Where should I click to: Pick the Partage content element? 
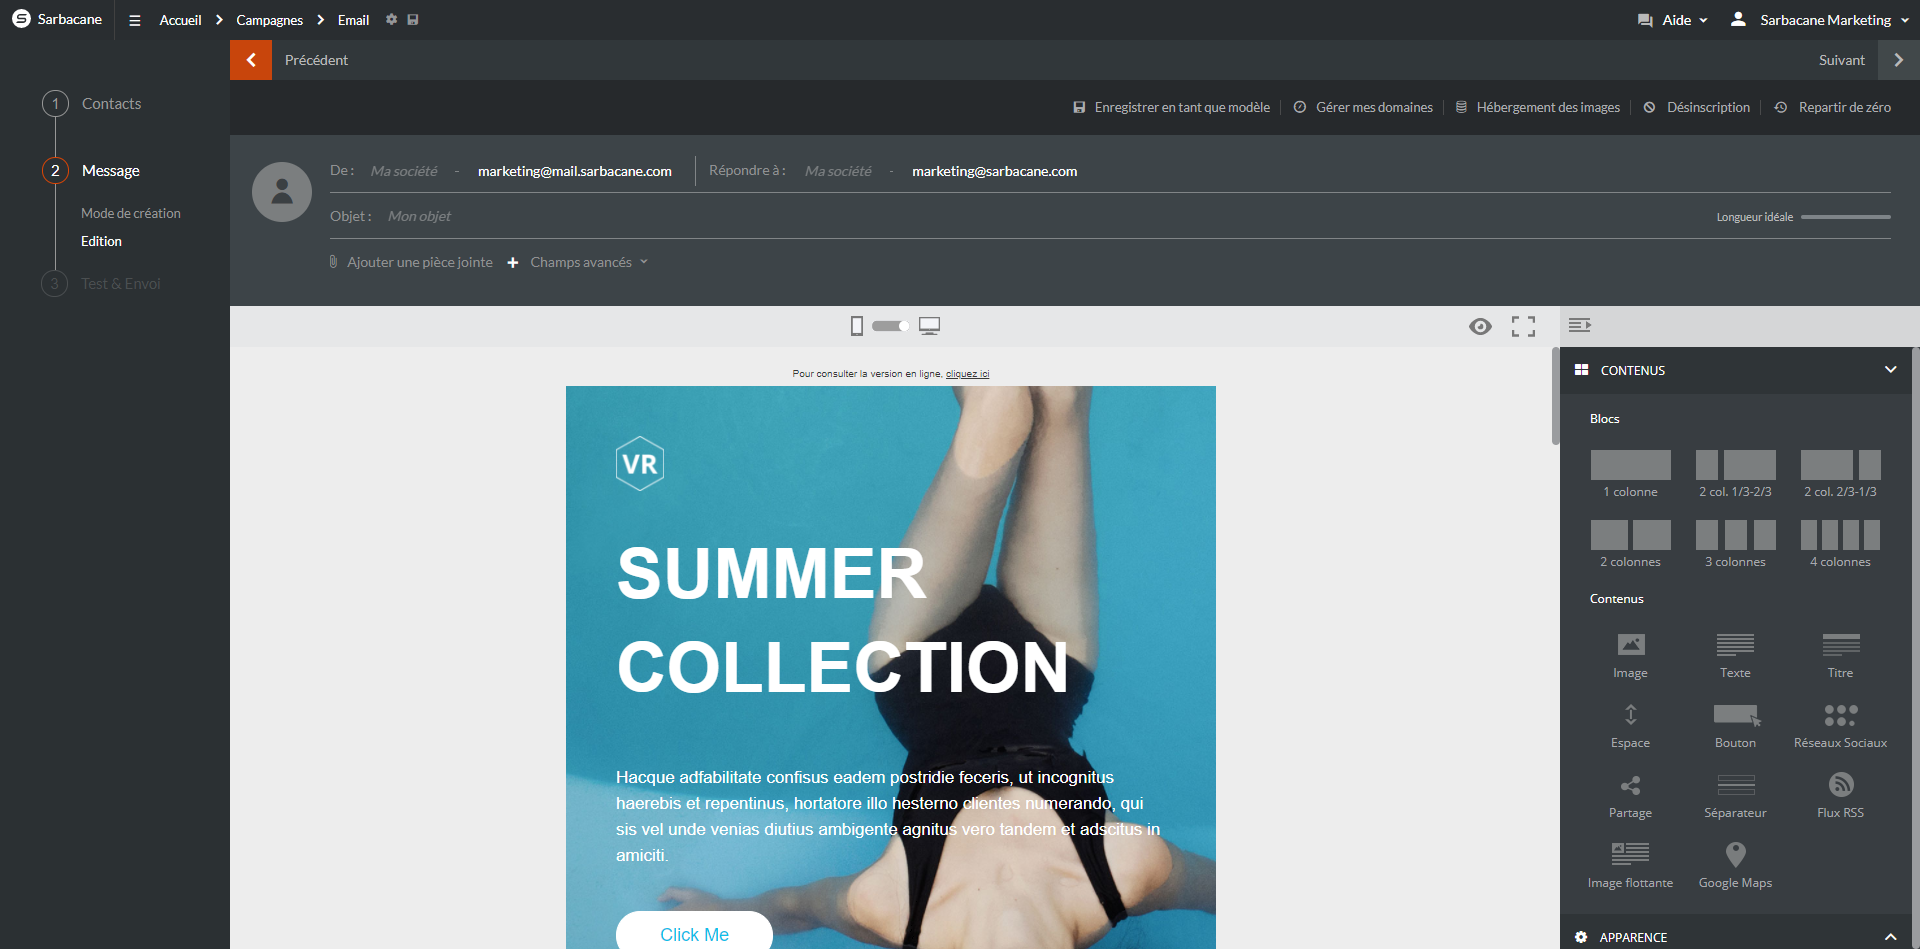click(x=1631, y=795)
